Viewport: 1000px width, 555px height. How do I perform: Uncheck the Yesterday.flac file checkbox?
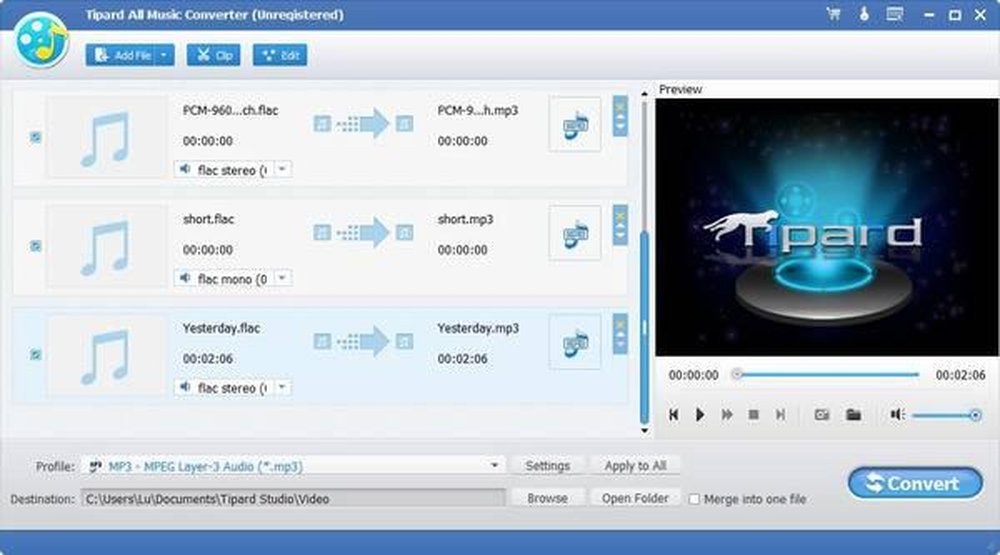pyautogui.click(x=36, y=355)
